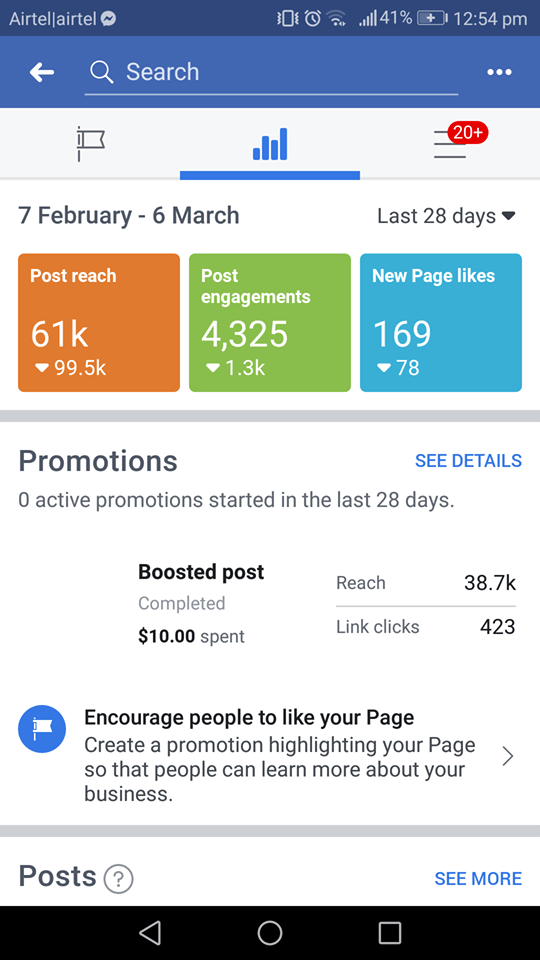Viewport: 540px width, 960px height.
Task: Select the Insights bar chart tab
Action: tap(270, 144)
